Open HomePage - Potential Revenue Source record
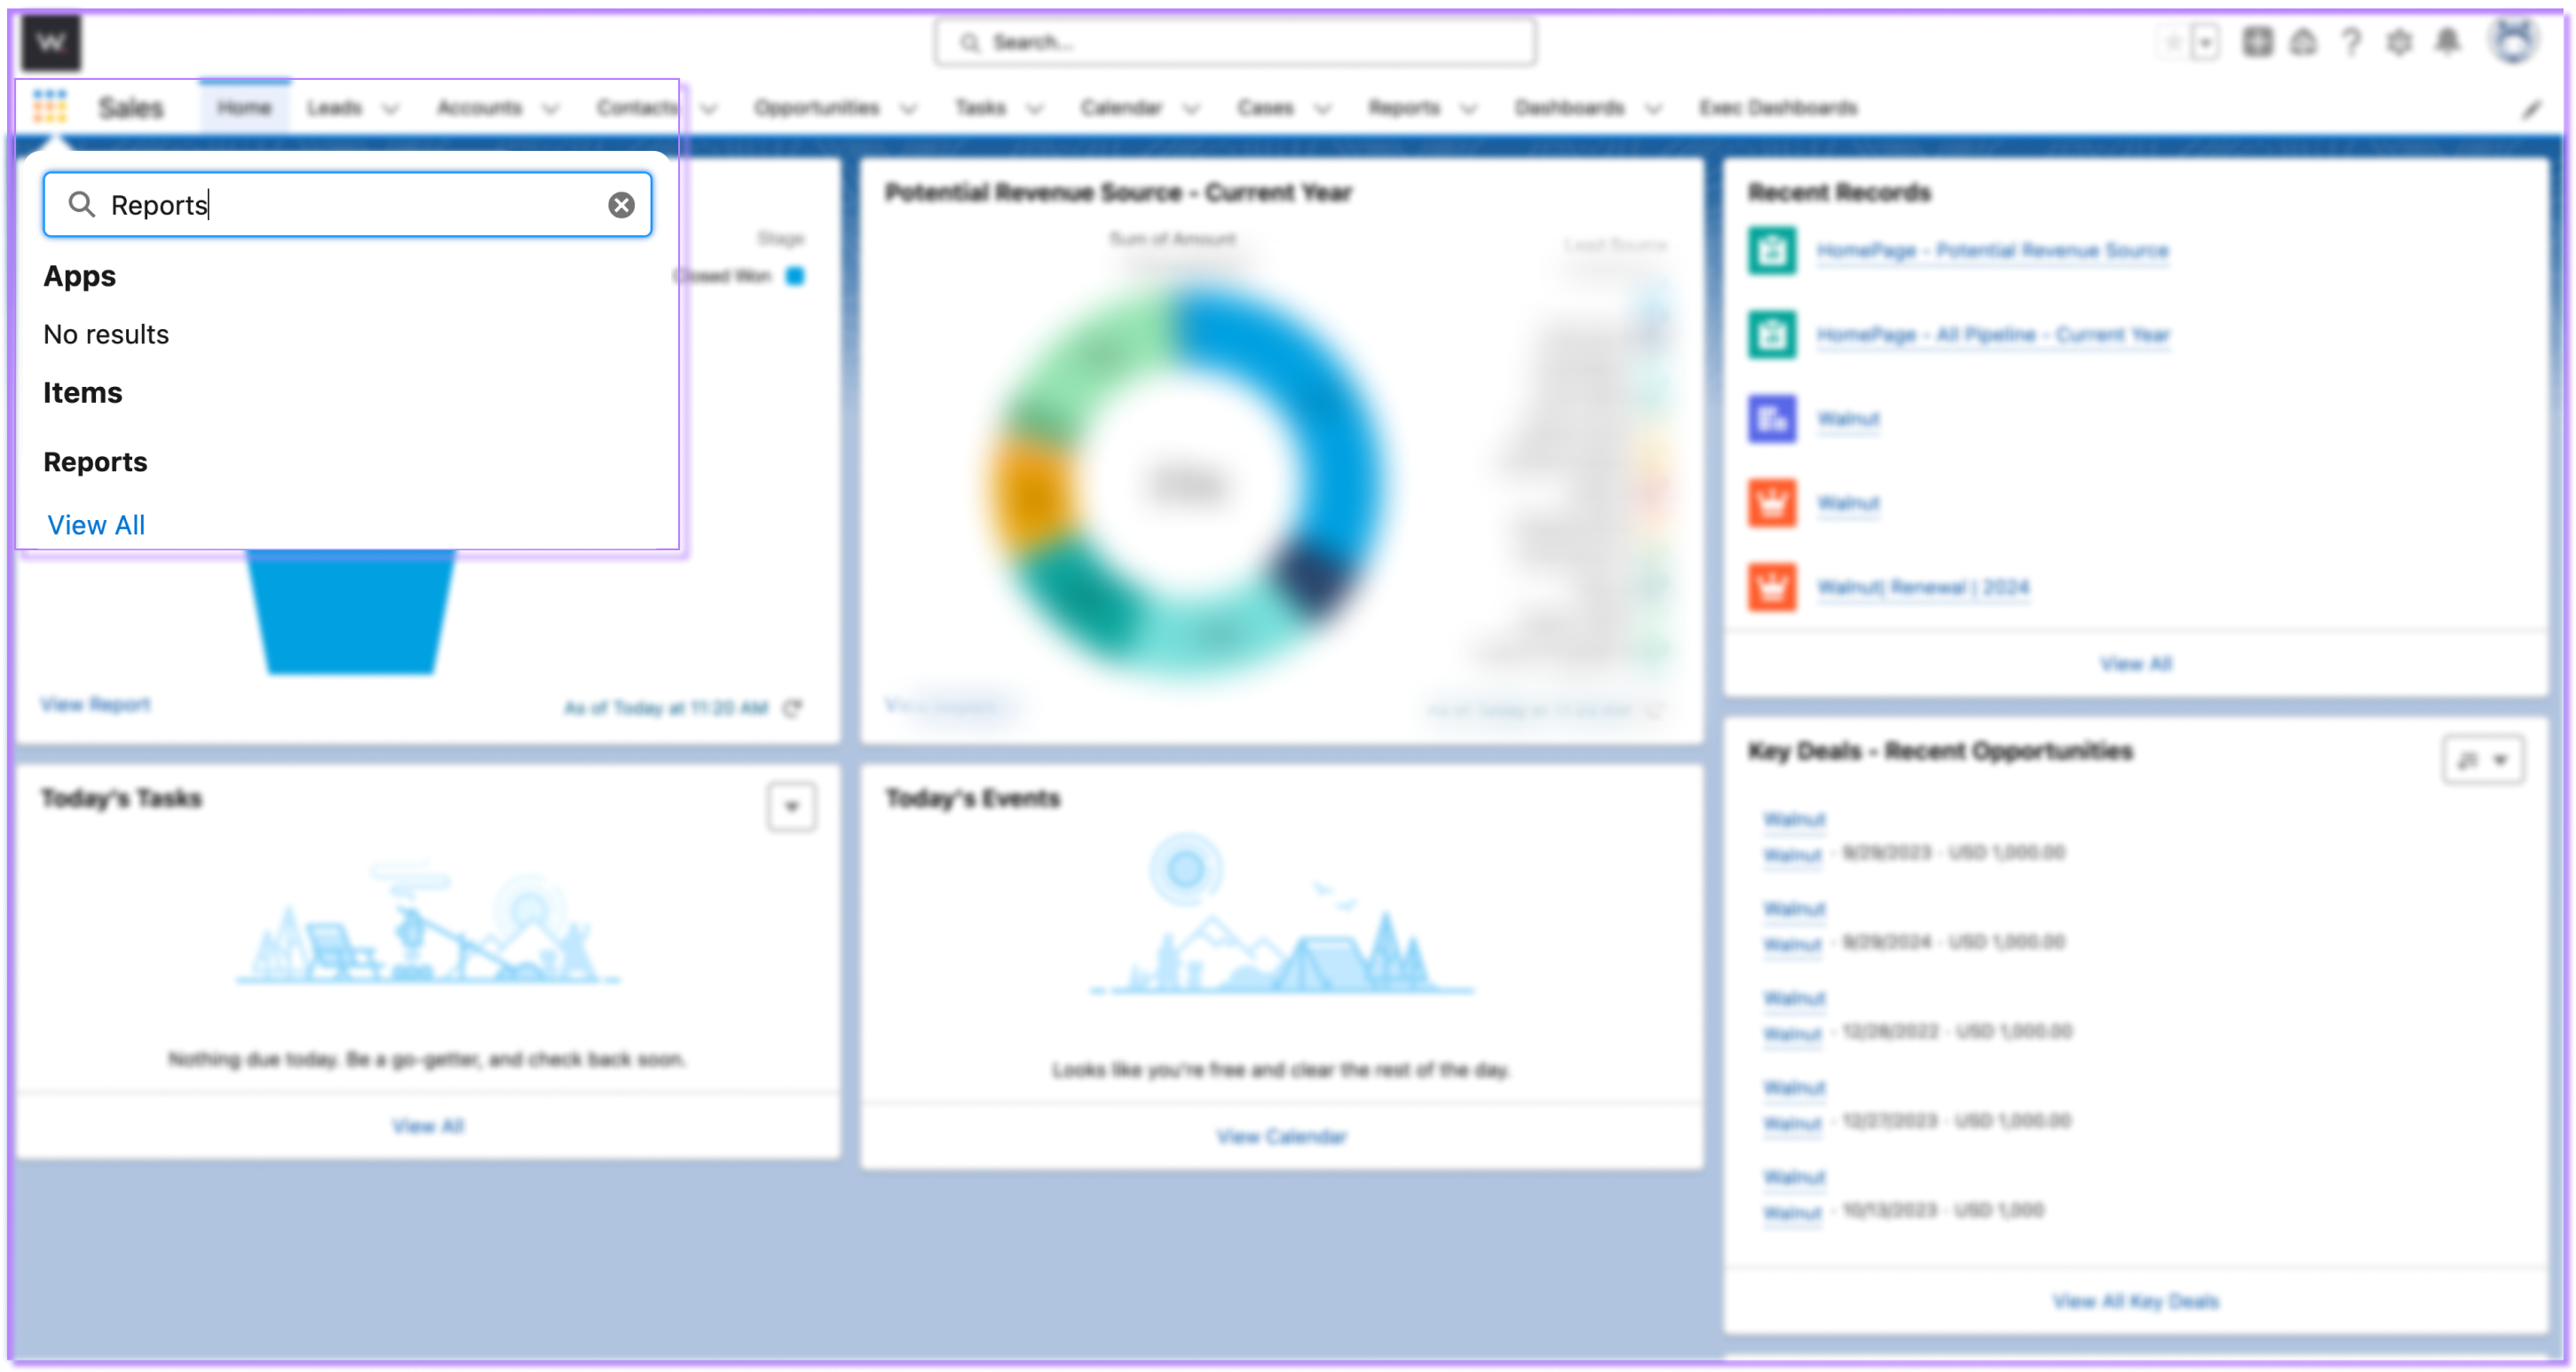The image size is (2576, 1372). pyautogui.click(x=1992, y=250)
